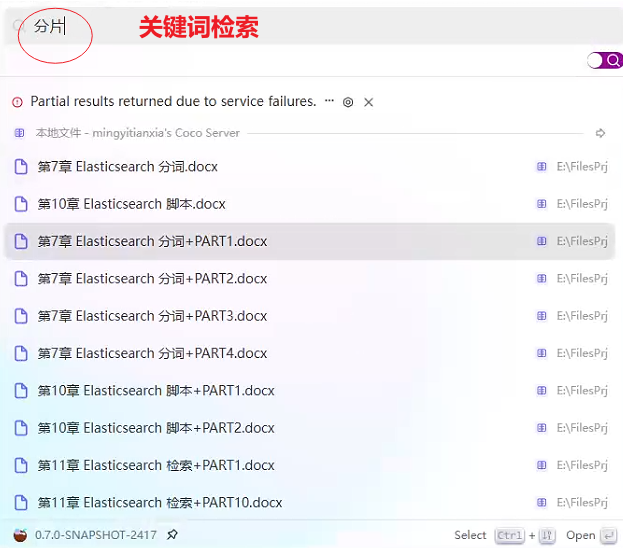Click source icon on 检索+PART1.docx row
This screenshot has height=548, width=623.
542,465
